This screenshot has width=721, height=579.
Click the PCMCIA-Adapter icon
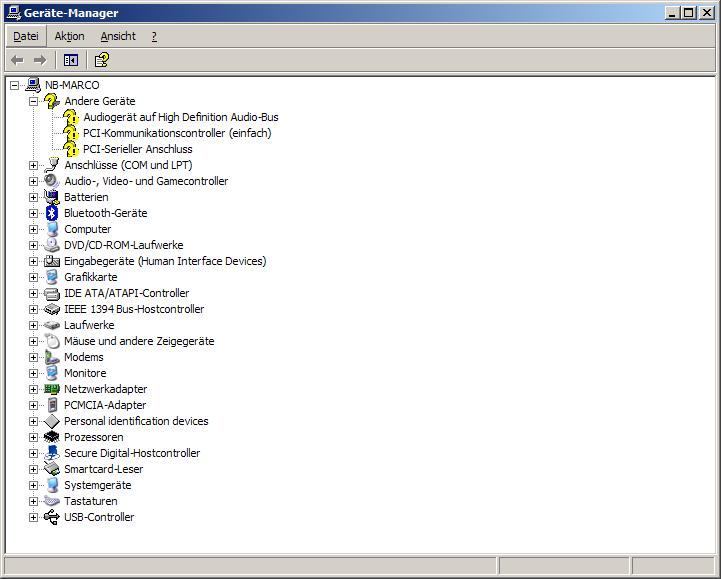(x=52, y=405)
